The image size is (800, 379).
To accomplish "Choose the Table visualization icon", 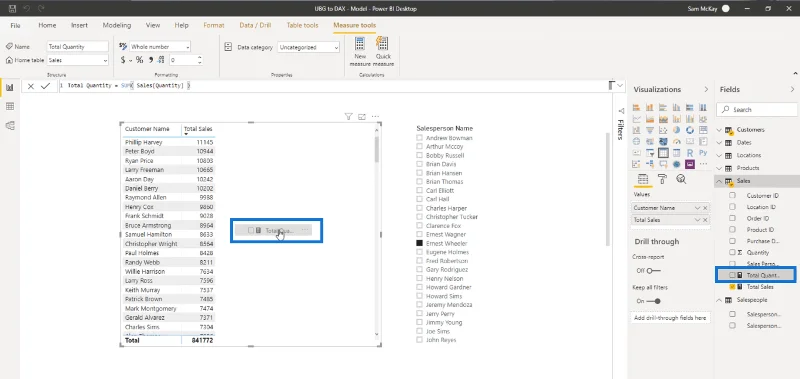I will (x=663, y=153).
